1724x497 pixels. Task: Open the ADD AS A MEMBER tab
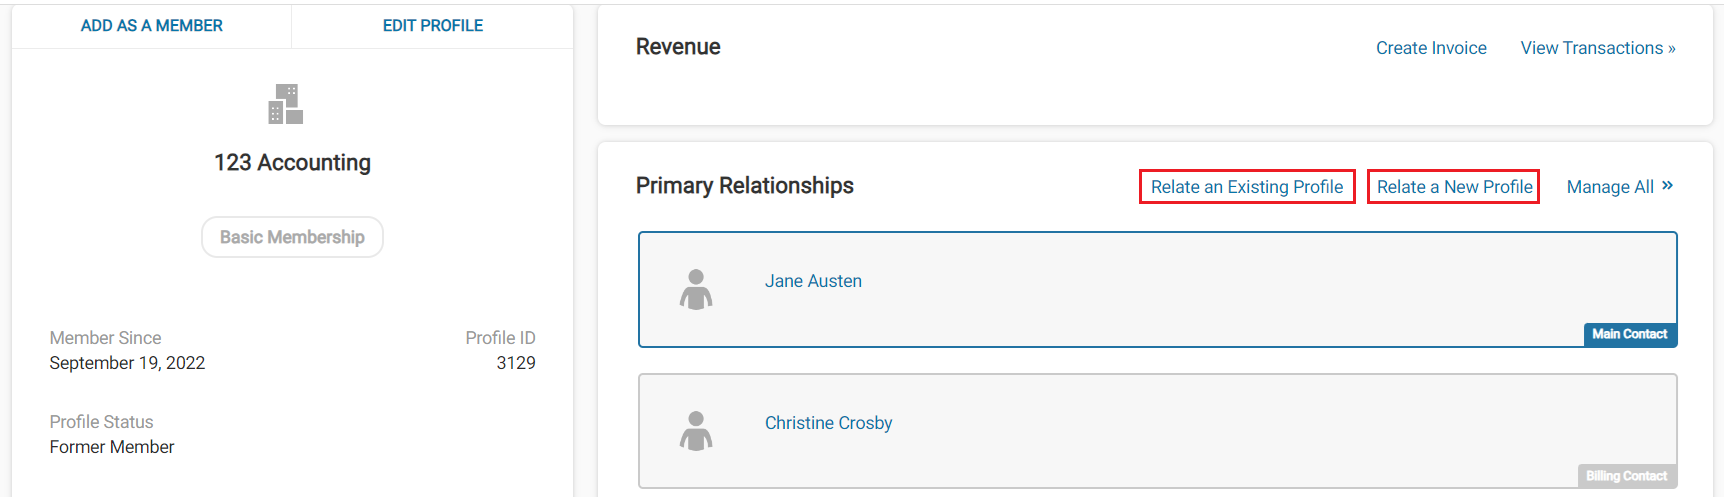coord(152,26)
